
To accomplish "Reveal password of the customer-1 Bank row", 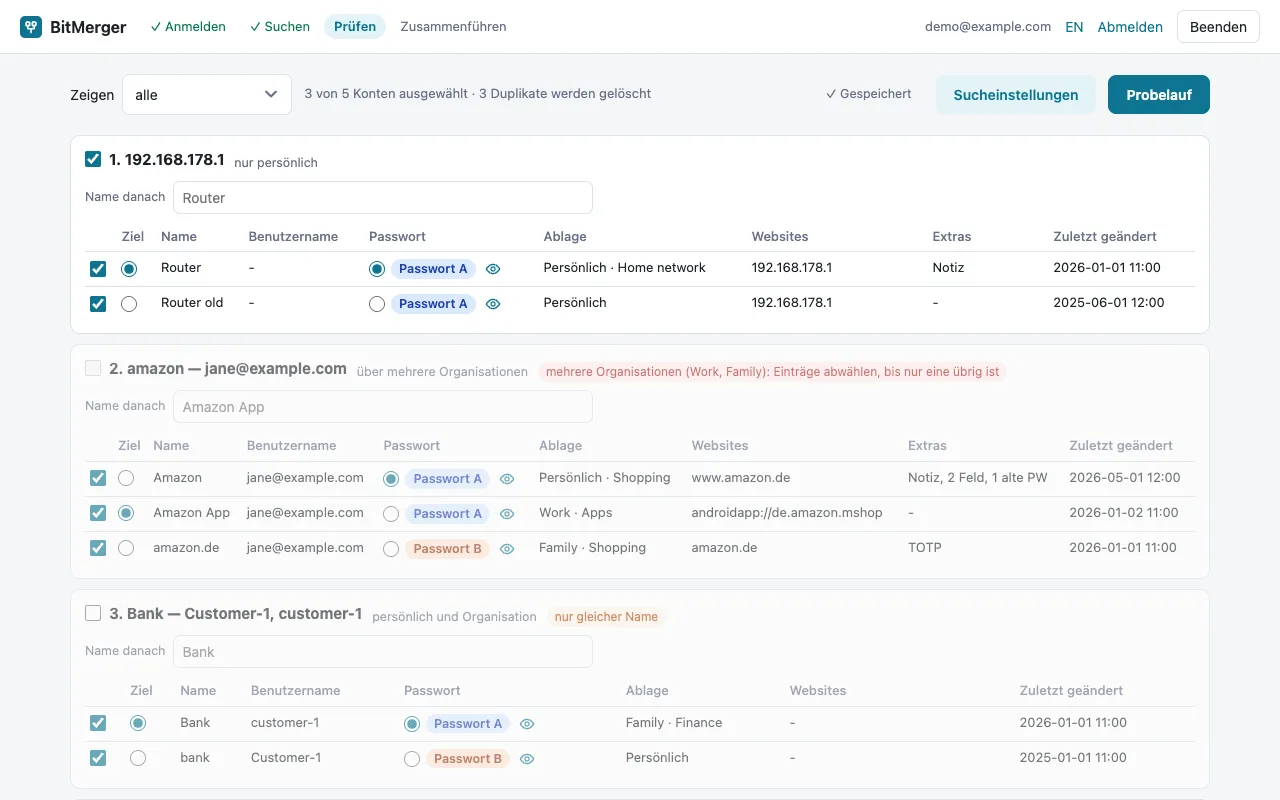I will coord(527,724).
